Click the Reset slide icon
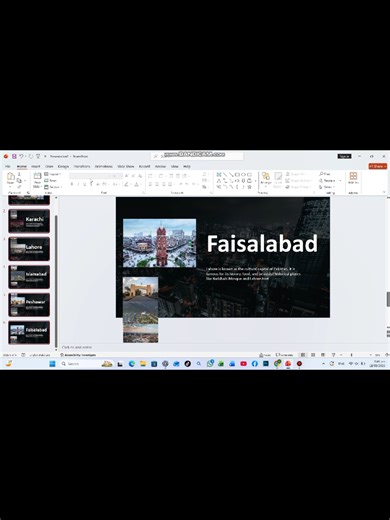Screen dimensions: 390x520 coord(47,181)
